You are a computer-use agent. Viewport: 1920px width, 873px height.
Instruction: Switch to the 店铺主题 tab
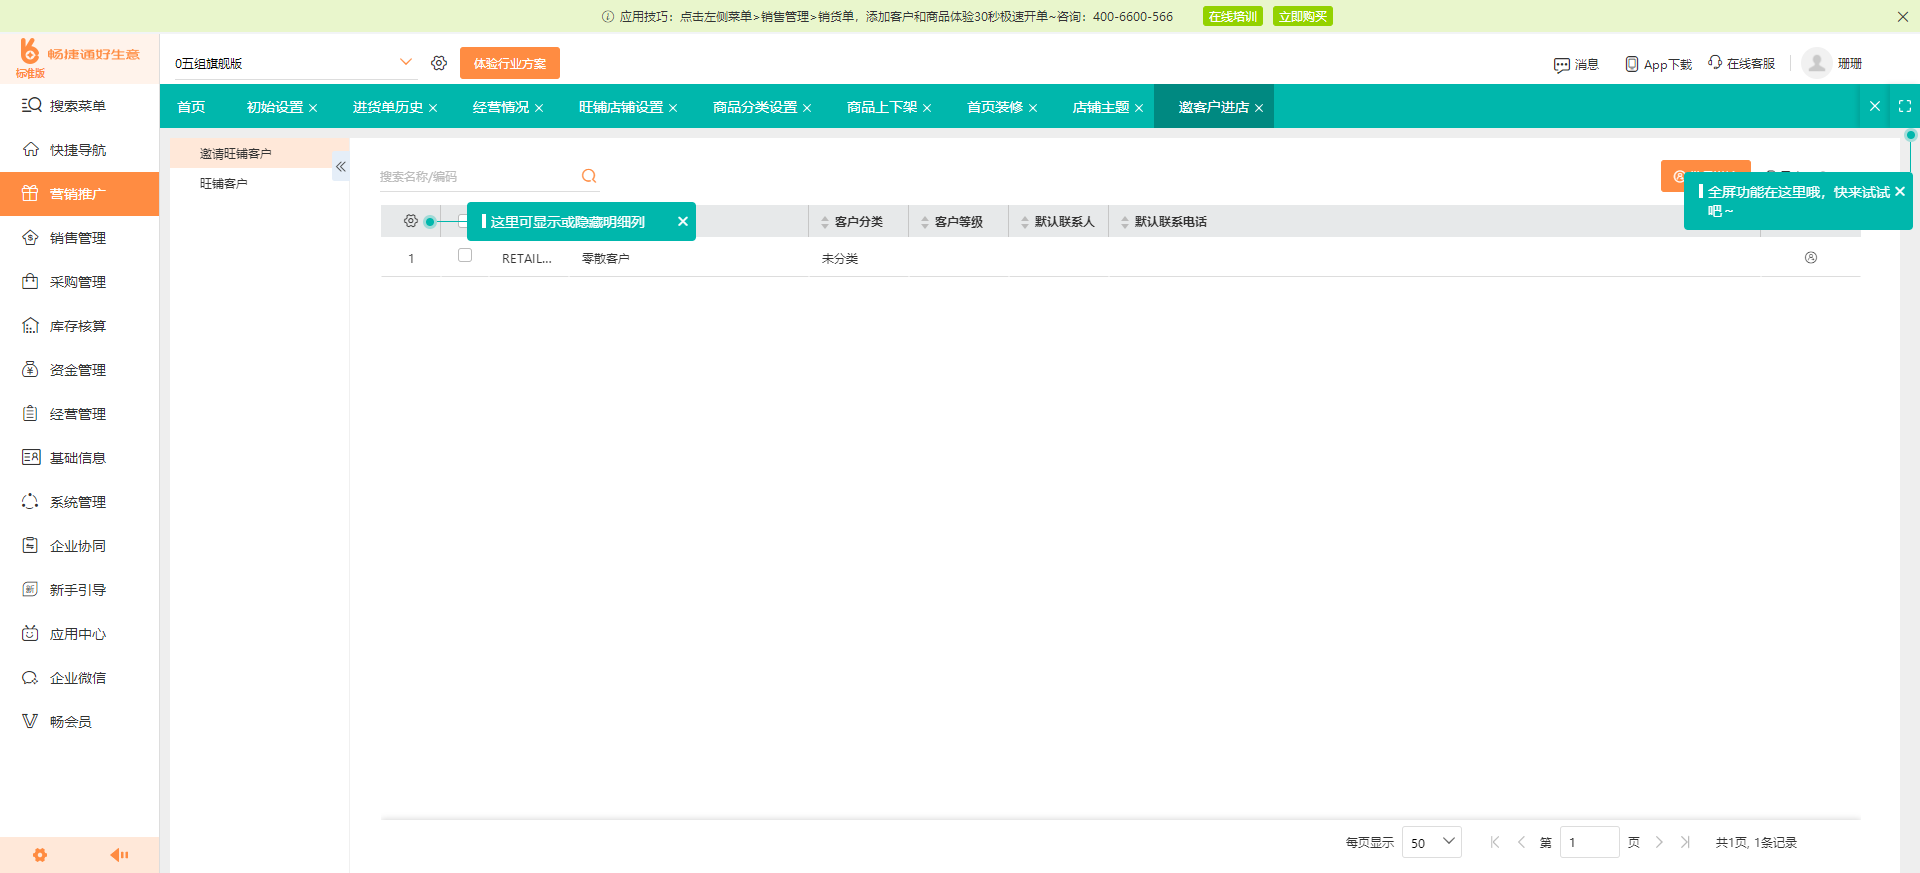pyautogui.click(x=1101, y=107)
